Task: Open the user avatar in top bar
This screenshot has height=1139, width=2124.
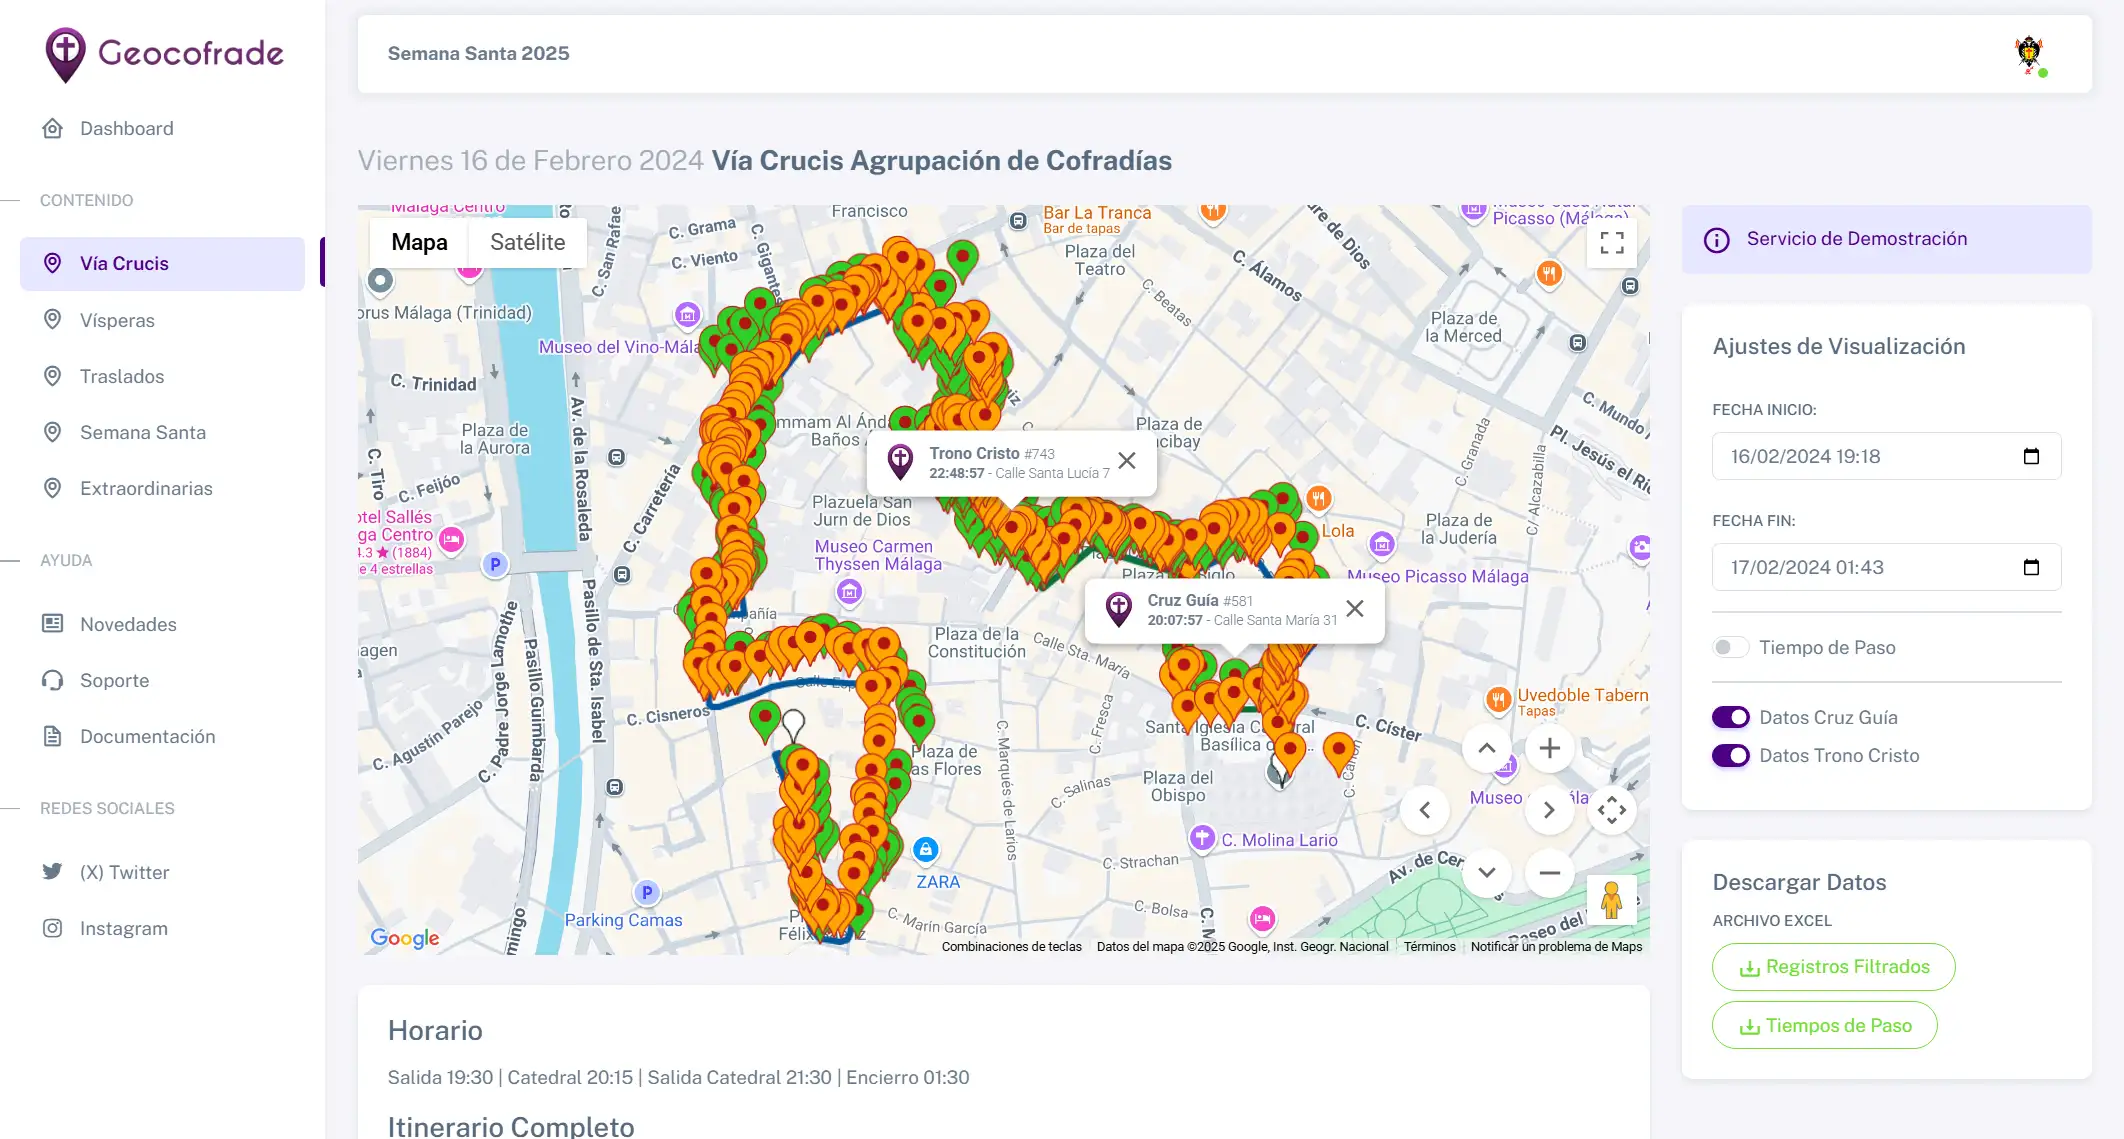Action: tap(2029, 54)
